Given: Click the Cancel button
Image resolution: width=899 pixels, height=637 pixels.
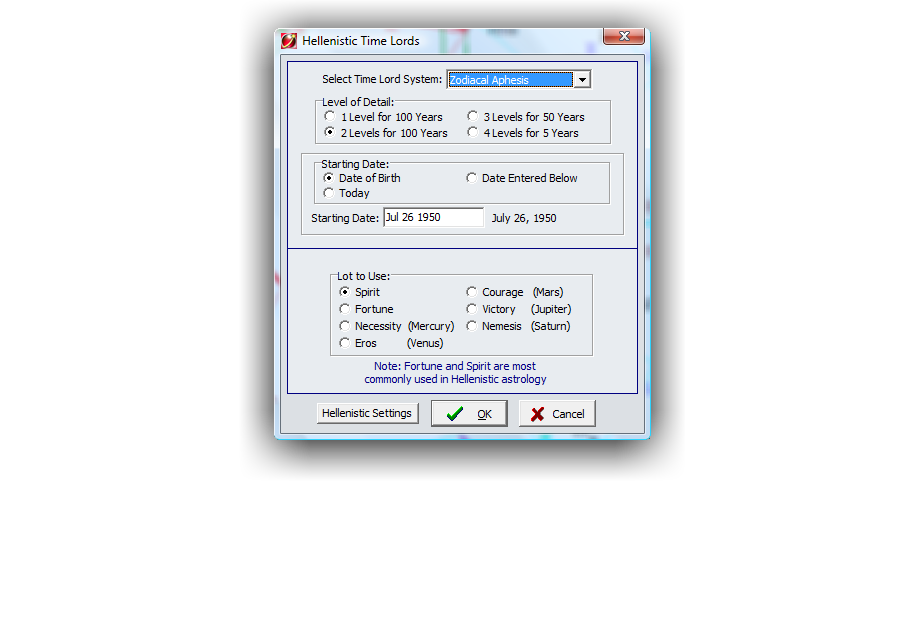Looking at the screenshot, I should (x=557, y=413).
